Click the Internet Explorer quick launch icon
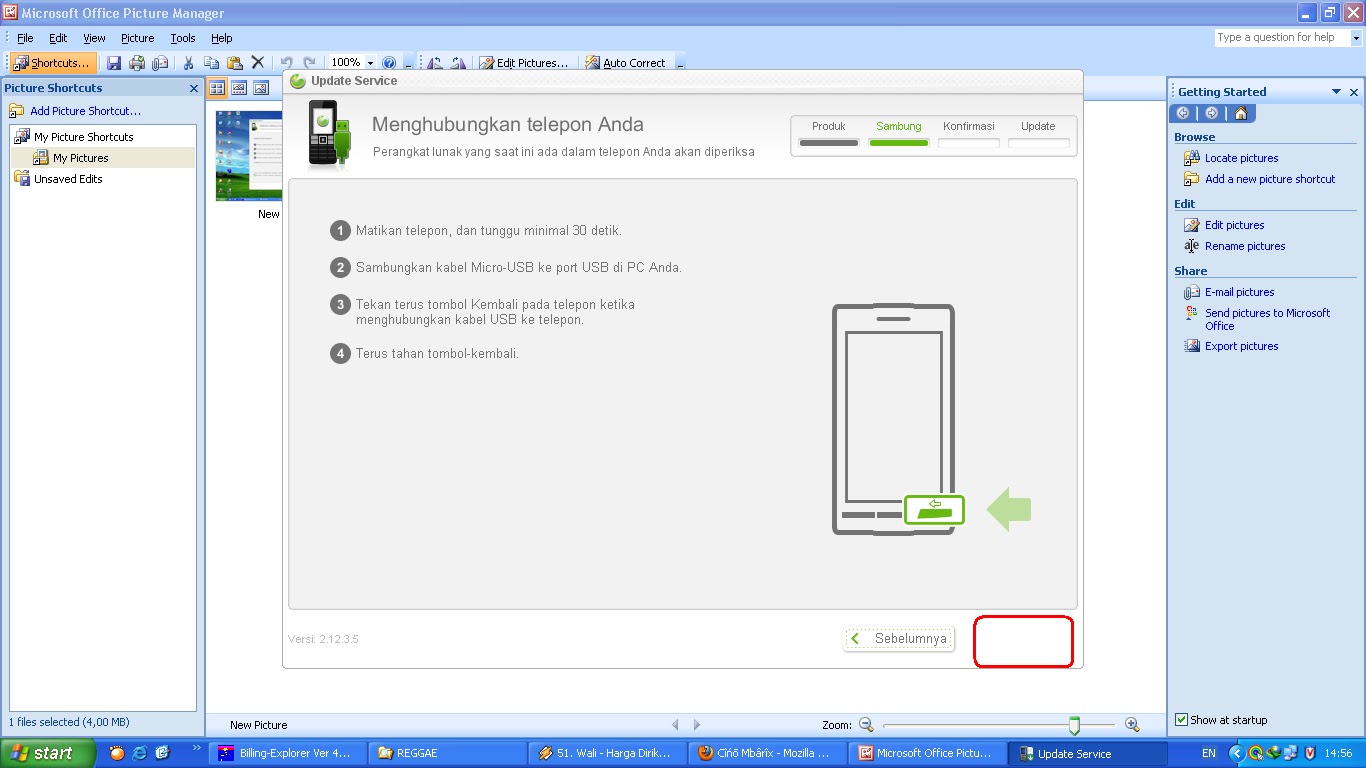Viewport: 1366px width, 768px height. pos(140,753)
